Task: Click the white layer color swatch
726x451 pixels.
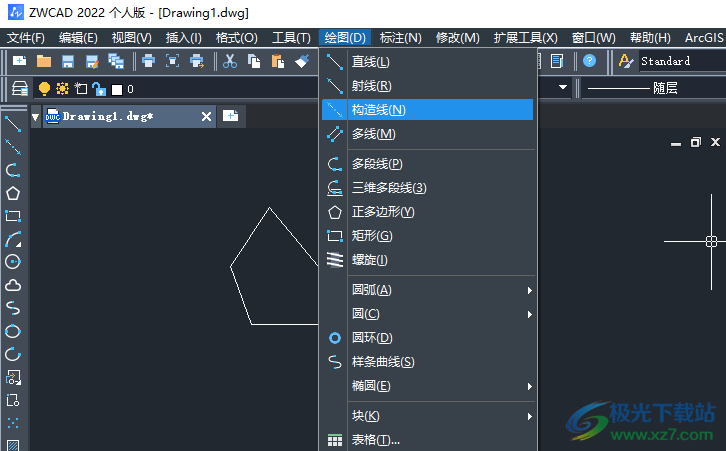Action: (x=117, y=89)
